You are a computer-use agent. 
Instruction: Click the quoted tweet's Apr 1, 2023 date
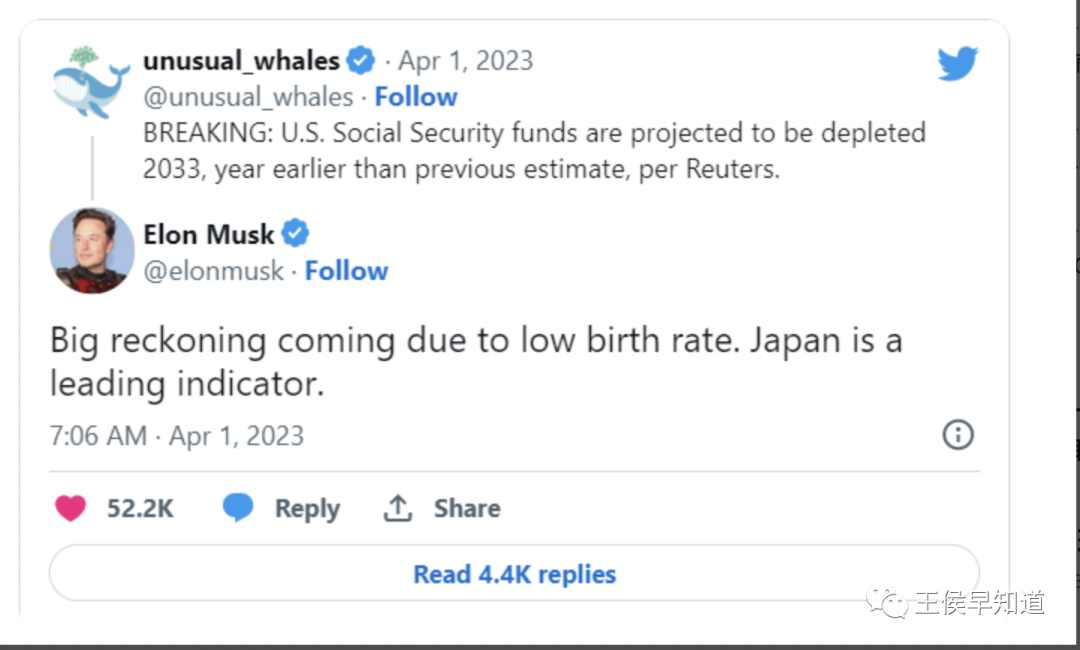point(465,61)
